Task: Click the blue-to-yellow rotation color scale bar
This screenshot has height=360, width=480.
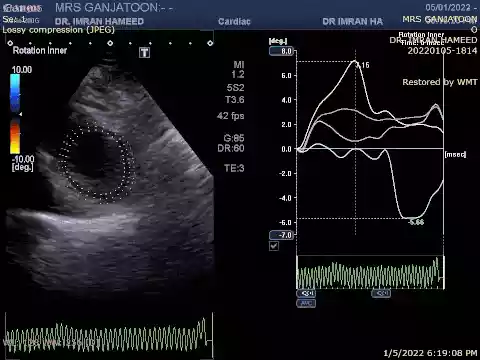Action: 15,114
